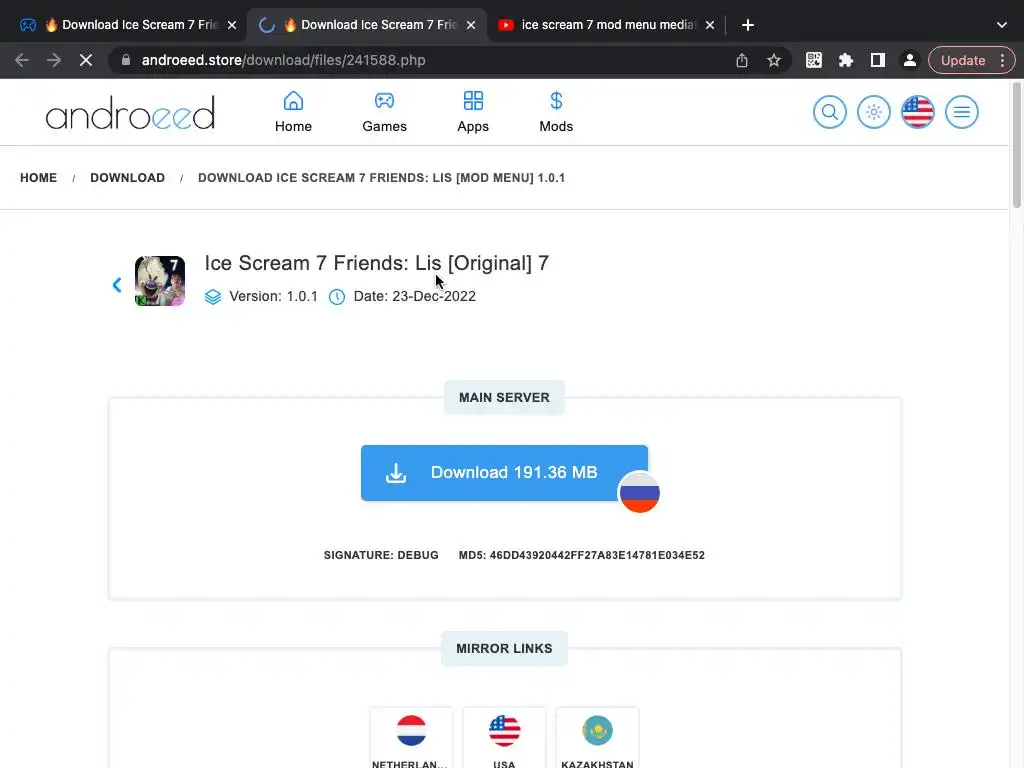Viewport: 1024px width, 768px height.
Task: Click the Version: 1.0.1 text
Action: coord(274,296)
